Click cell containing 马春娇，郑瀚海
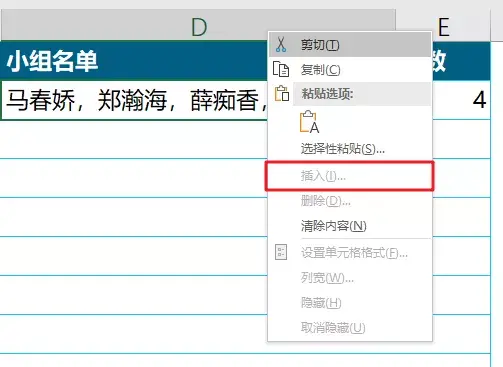 coord(135,100)
